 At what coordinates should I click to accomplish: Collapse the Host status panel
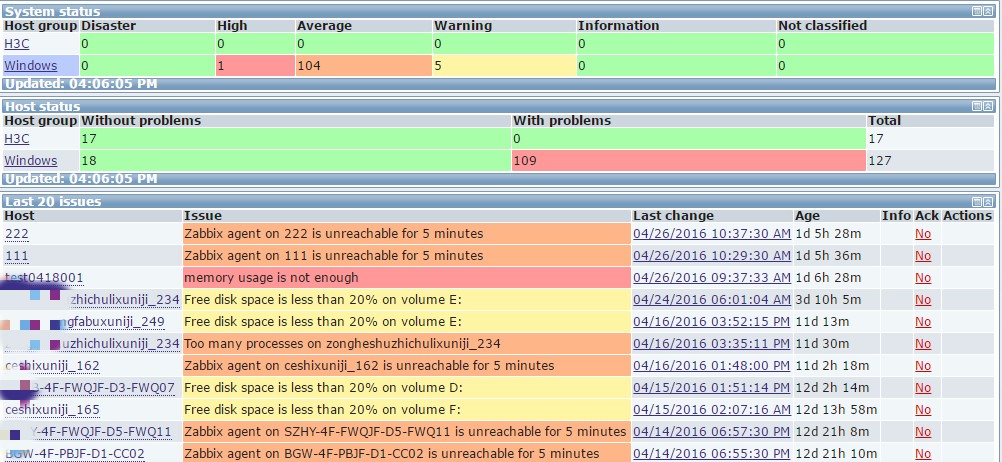tap(990, 105)
